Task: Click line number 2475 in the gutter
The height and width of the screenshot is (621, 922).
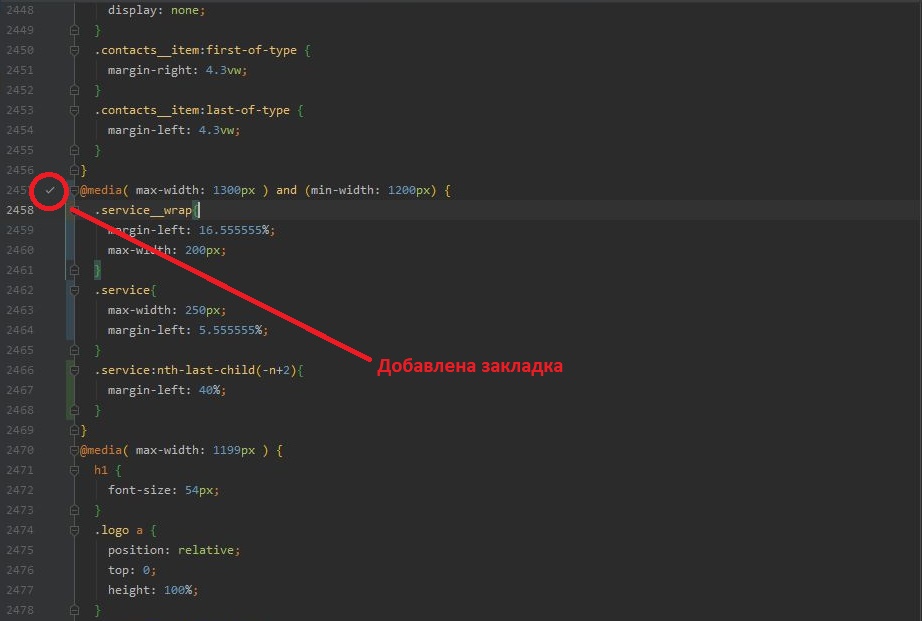Action: coord(20,550)
